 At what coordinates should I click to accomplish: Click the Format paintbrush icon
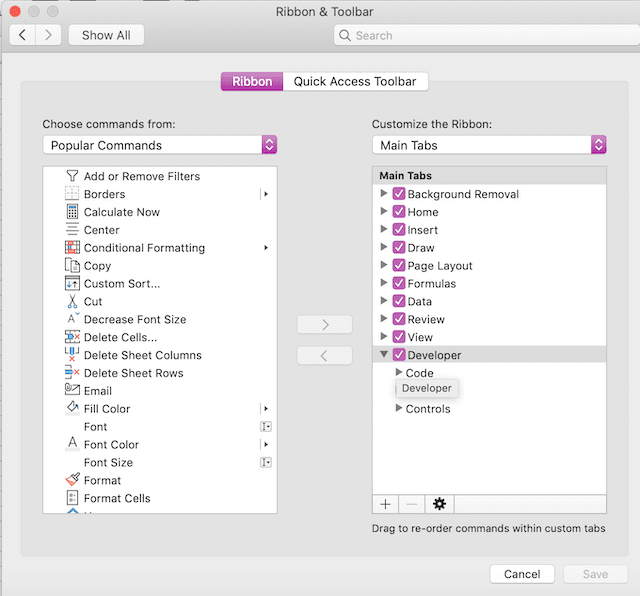[x=73, y=479]
